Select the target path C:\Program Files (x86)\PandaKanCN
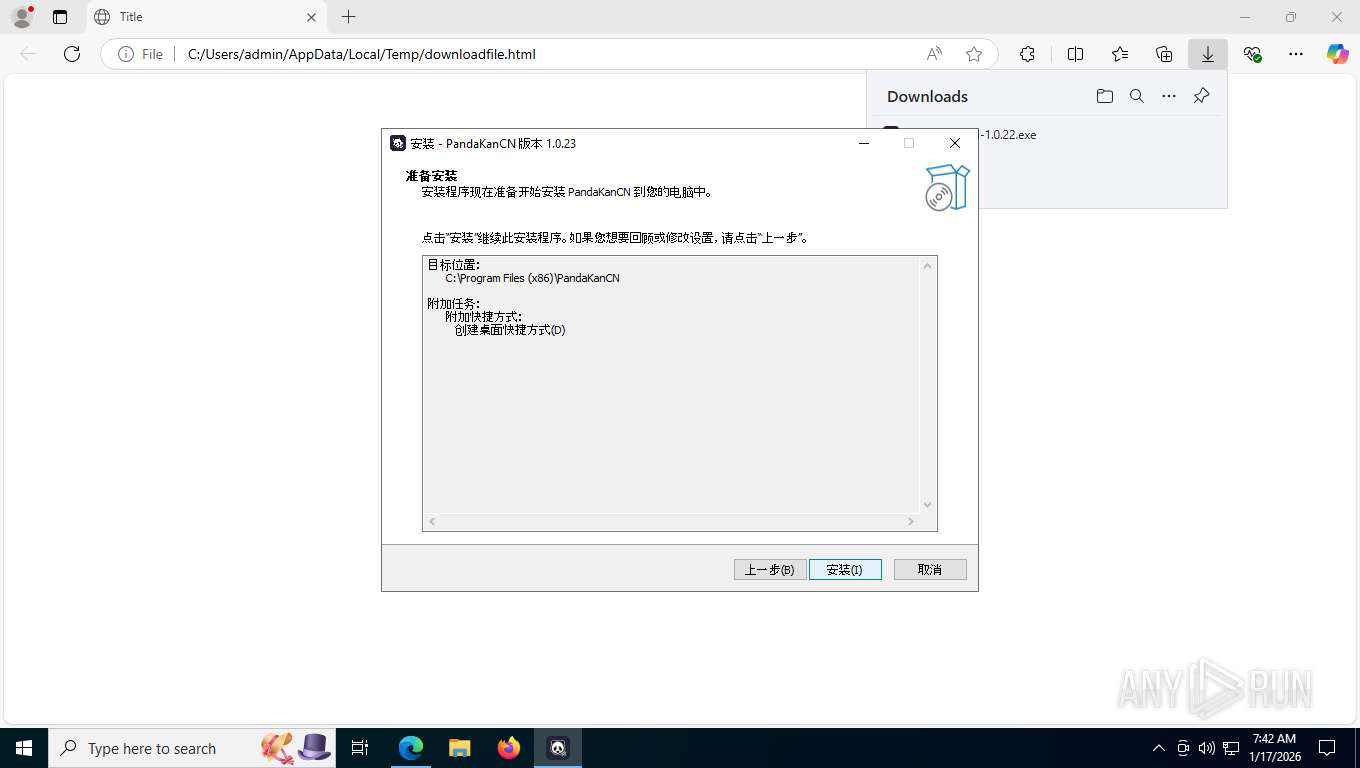This screenshot has width=1360, height=768. pos(532,278)
